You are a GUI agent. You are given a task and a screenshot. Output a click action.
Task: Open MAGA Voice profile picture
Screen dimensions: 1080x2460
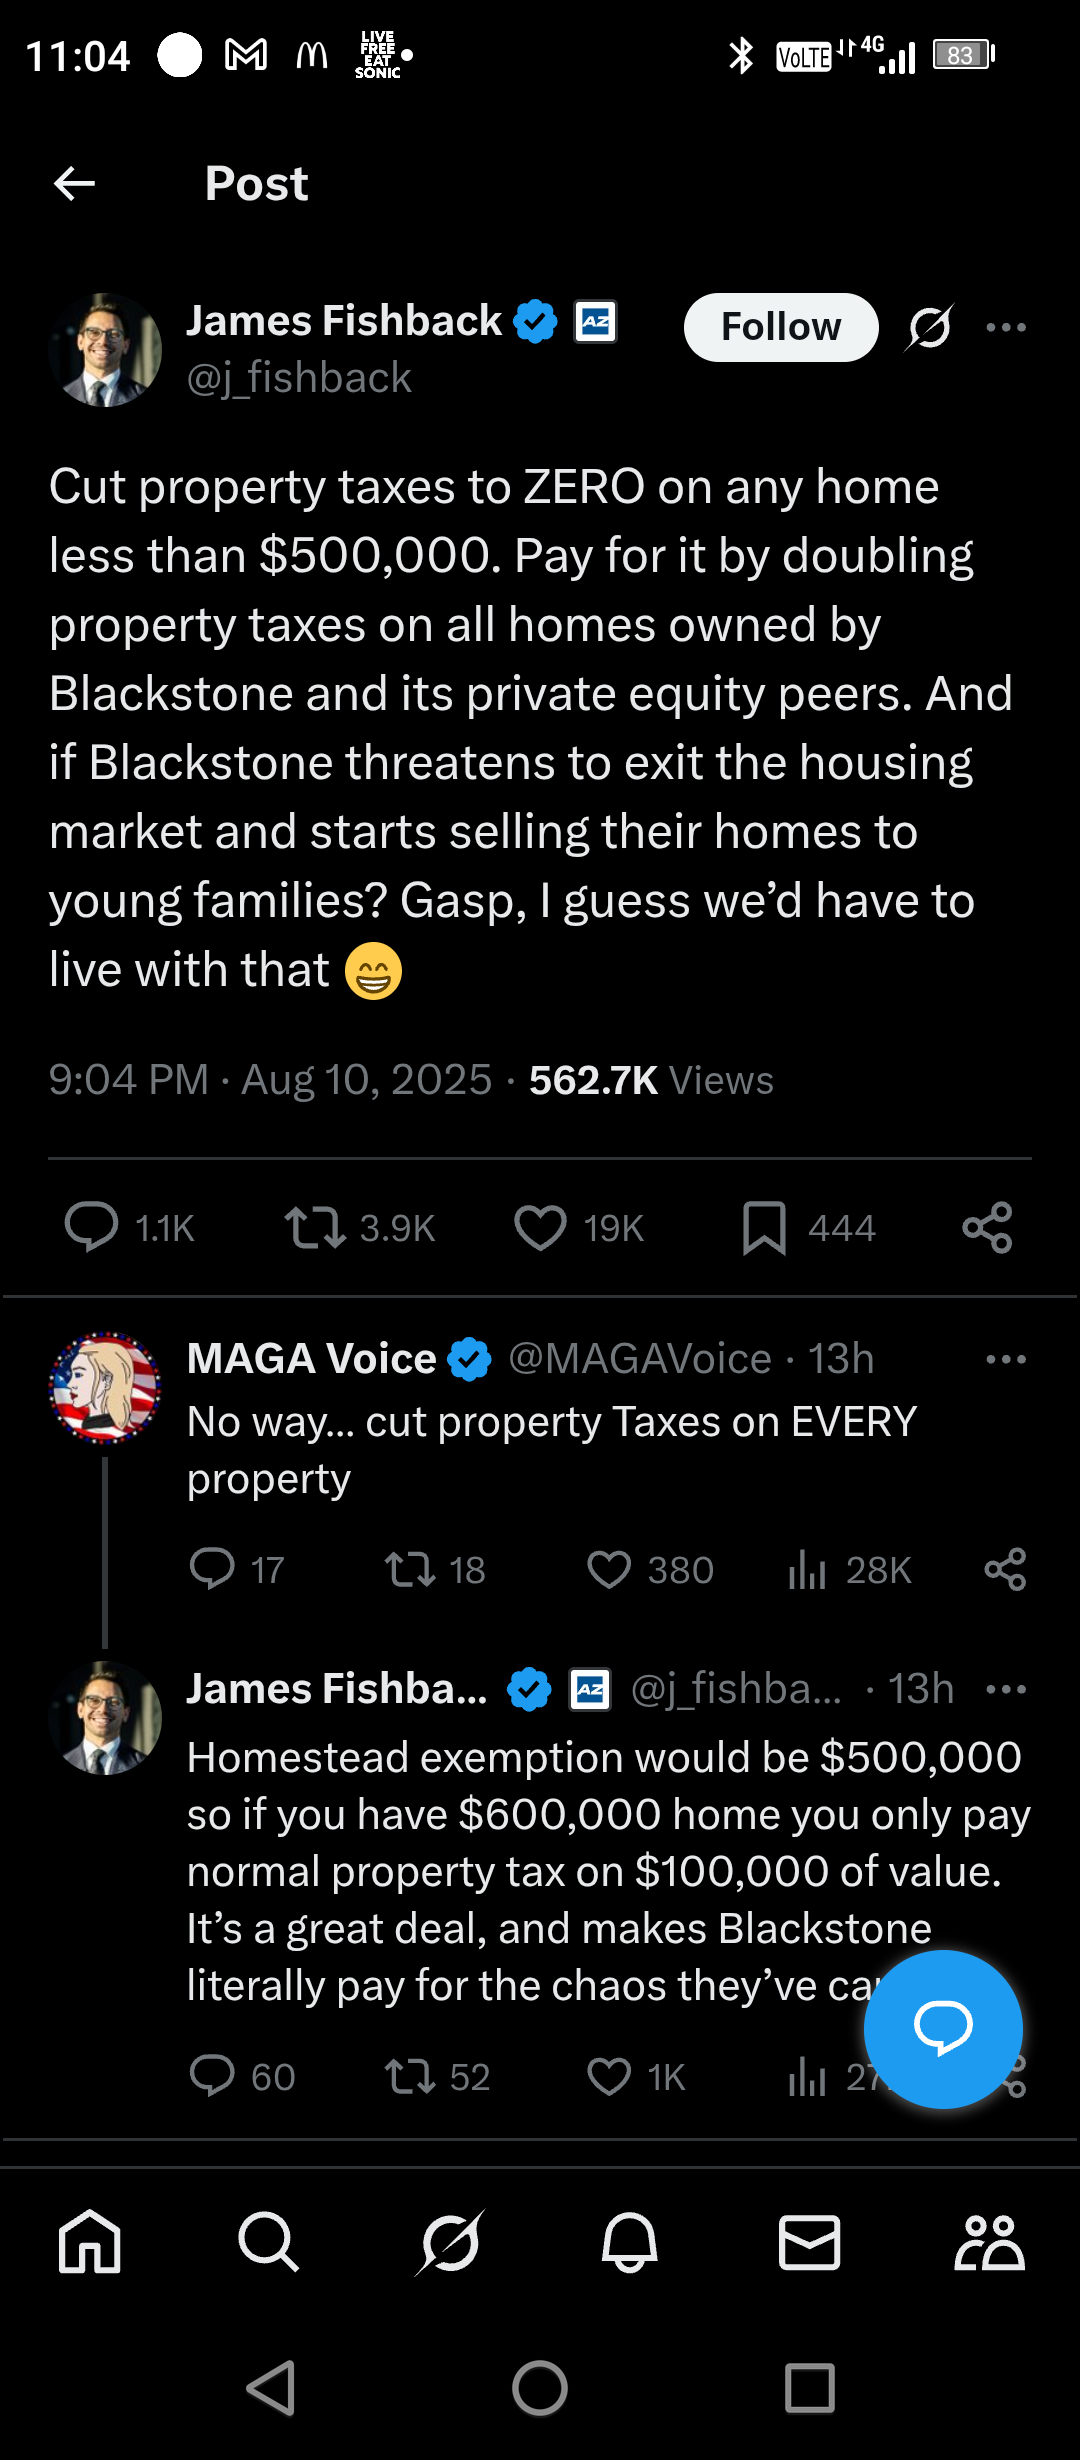coord(105,1387)
